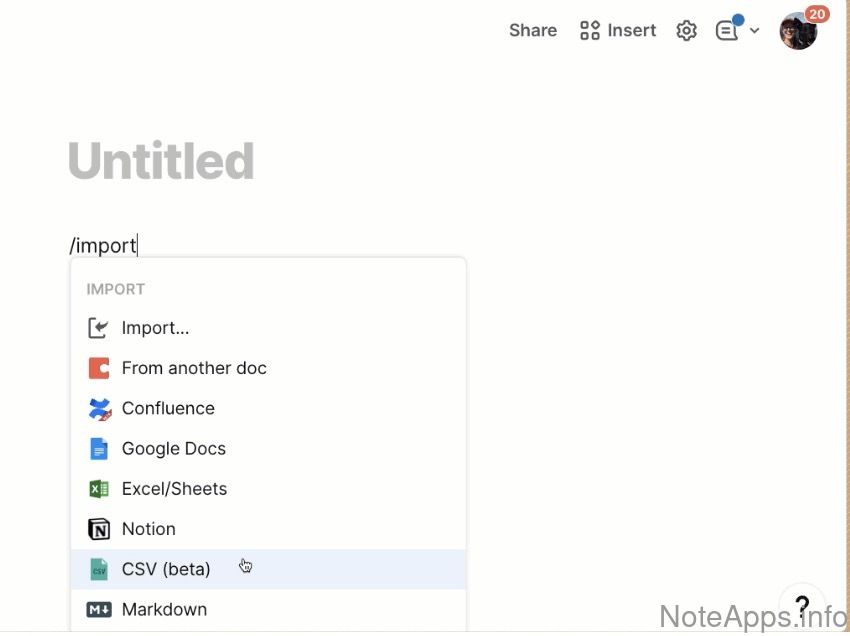Expand the comments dropdown chevron
Screen dimensions: 850x636
coord(755,31)
